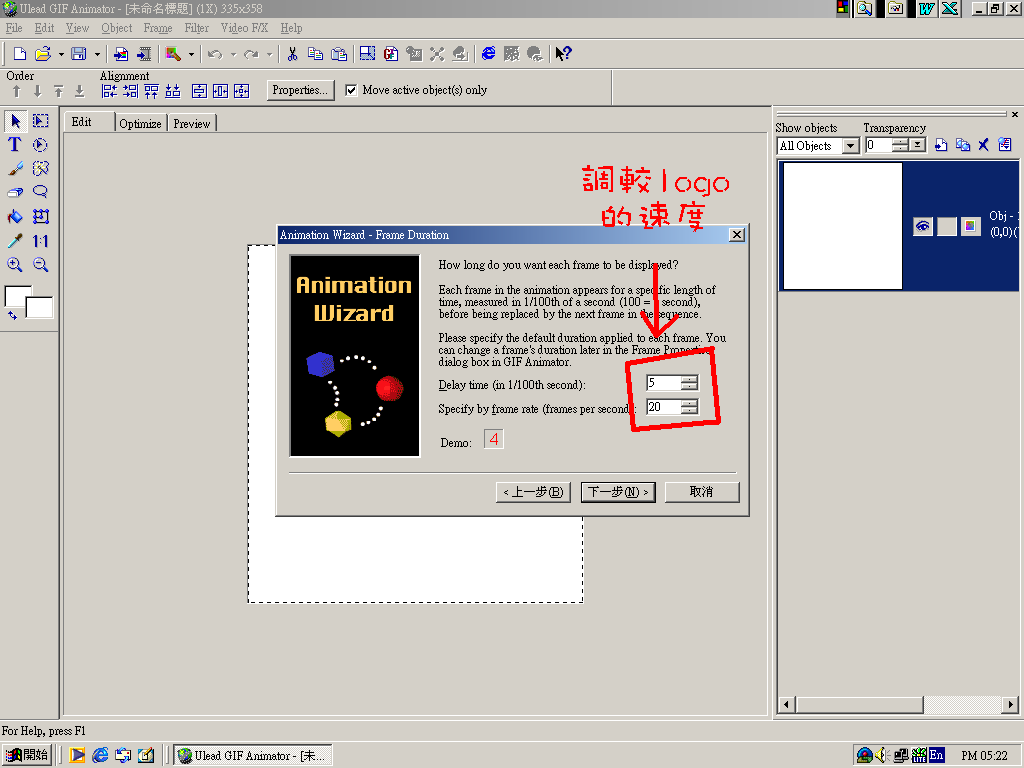Select the Transform tool
1024x768 pixels.
click(40, 216)
